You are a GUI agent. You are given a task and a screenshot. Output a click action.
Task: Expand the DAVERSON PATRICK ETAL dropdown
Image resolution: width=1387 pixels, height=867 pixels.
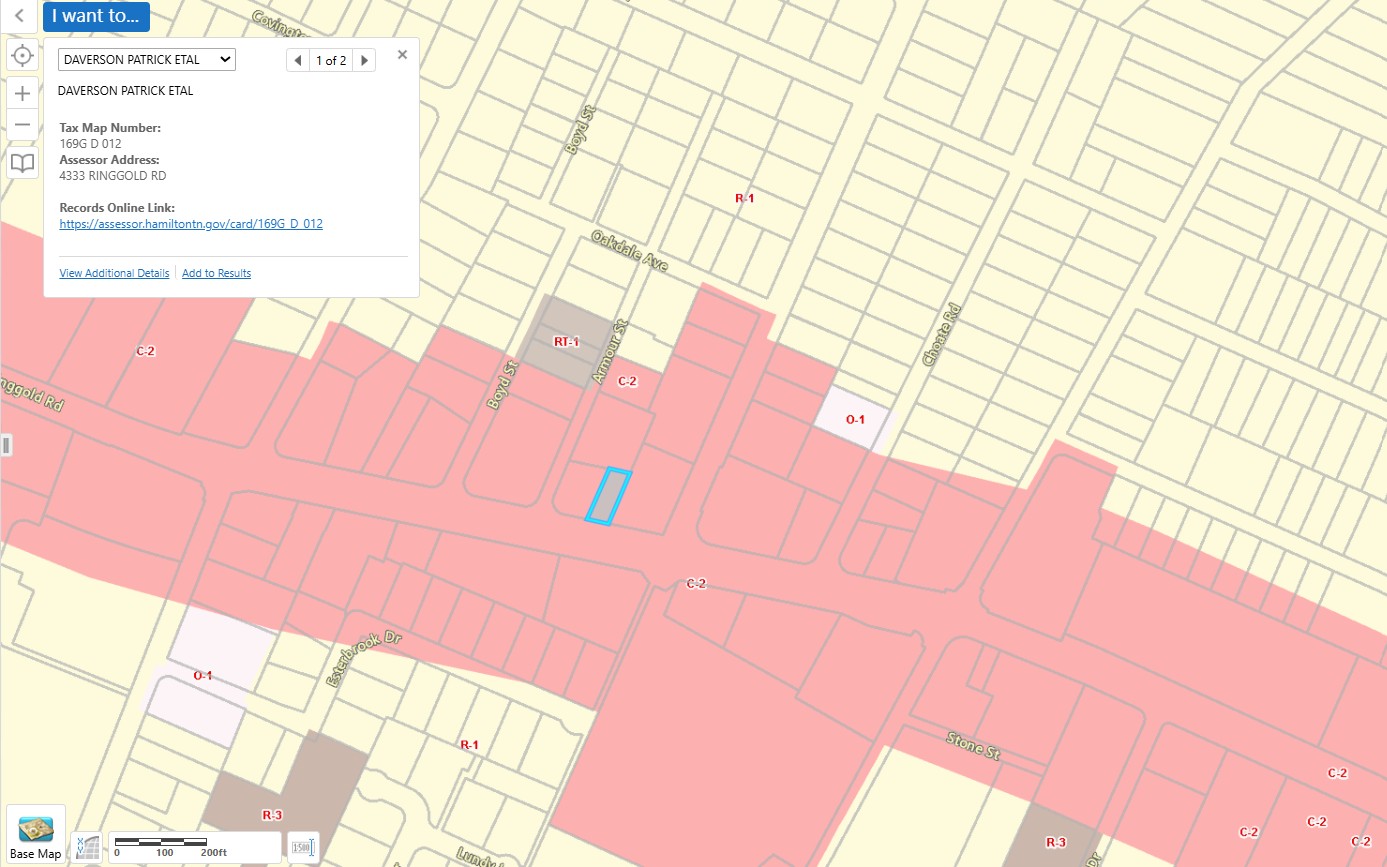[x=147, y=60]
